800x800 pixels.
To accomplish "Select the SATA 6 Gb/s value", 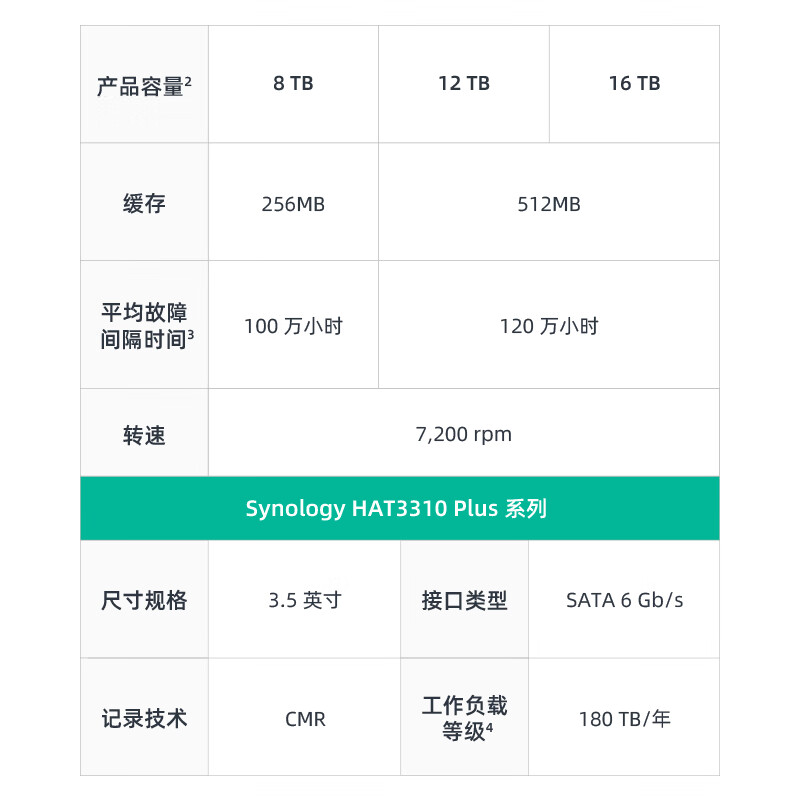I will 624,600.
